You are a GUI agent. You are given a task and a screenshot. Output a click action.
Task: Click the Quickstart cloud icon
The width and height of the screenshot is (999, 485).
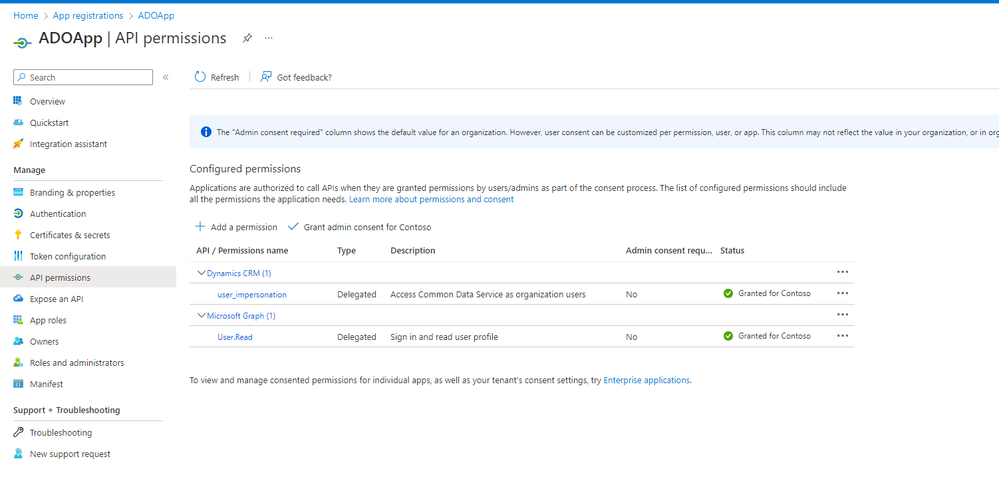pyautogui.click(x=18, y=122)
